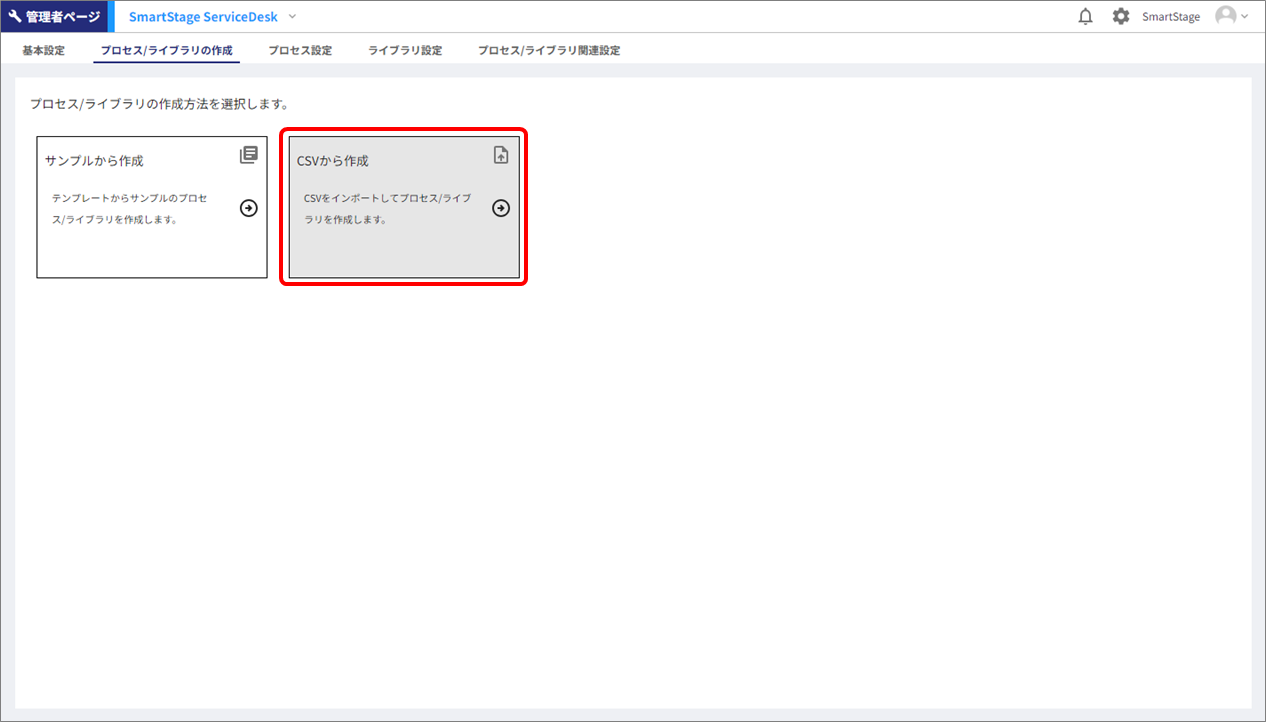The height and width of the screenshot is (722, 1266).
Task: Click the file upload icon on CSVから作成 card
Action: [x=501, y=155]
